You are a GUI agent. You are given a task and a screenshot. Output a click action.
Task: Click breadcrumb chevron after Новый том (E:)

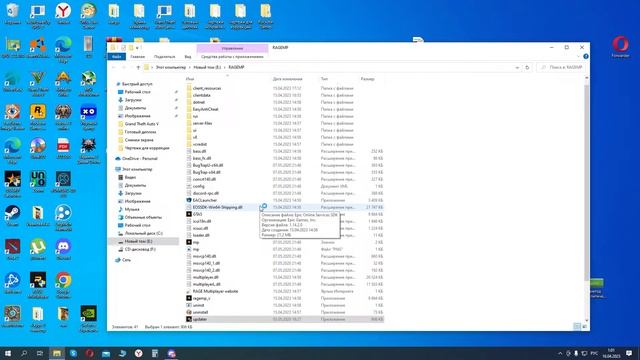click(225, 67)
